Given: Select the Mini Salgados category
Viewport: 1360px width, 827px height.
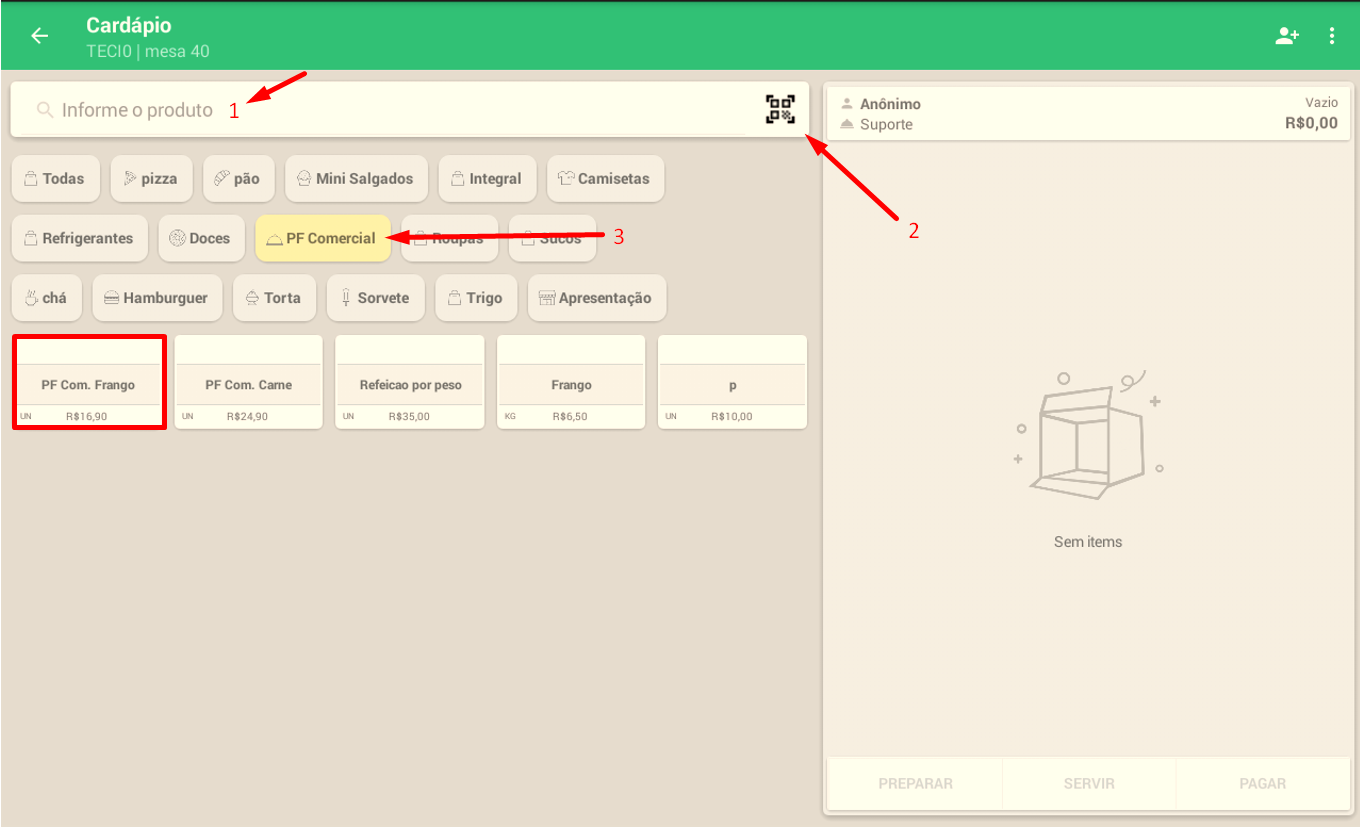Looking at the screenshot, I should click(x=356, y=179).
